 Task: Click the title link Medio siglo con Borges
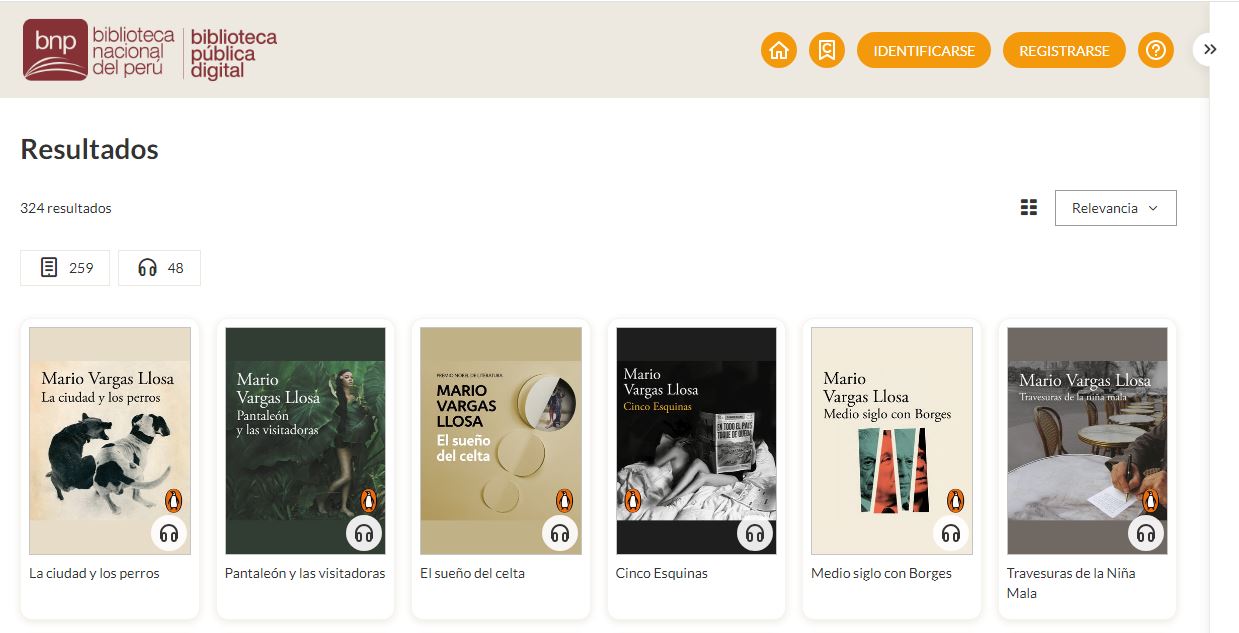[x=881, y=574]
